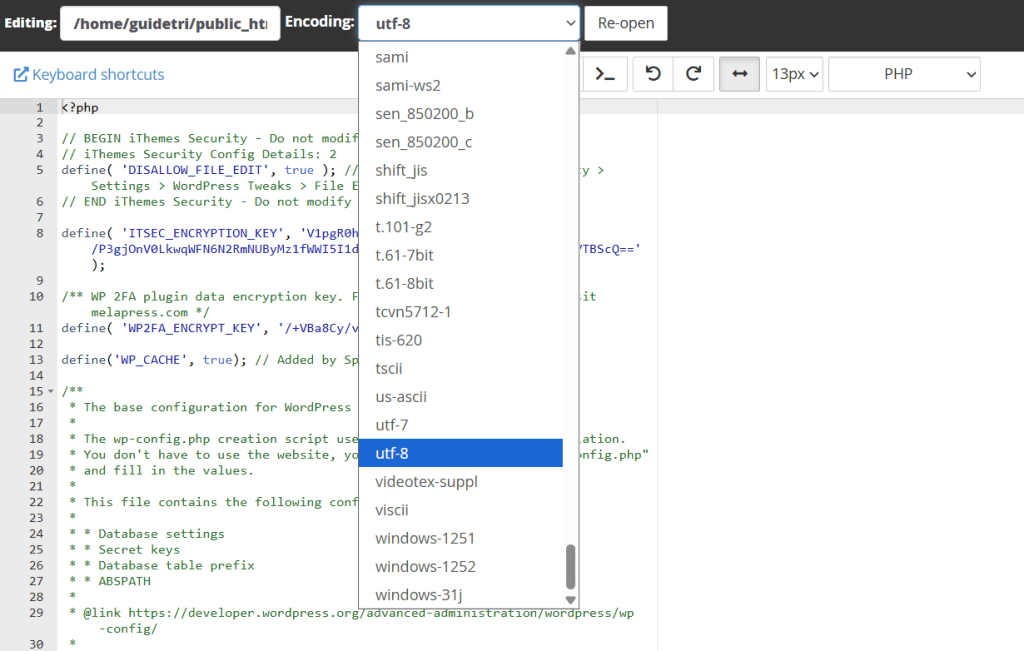Viewport: 1024px width, 651px height.
Task: Click 'WP2FA_ENCRYPT_KEY' string on line 11
Action: point(192,328)
